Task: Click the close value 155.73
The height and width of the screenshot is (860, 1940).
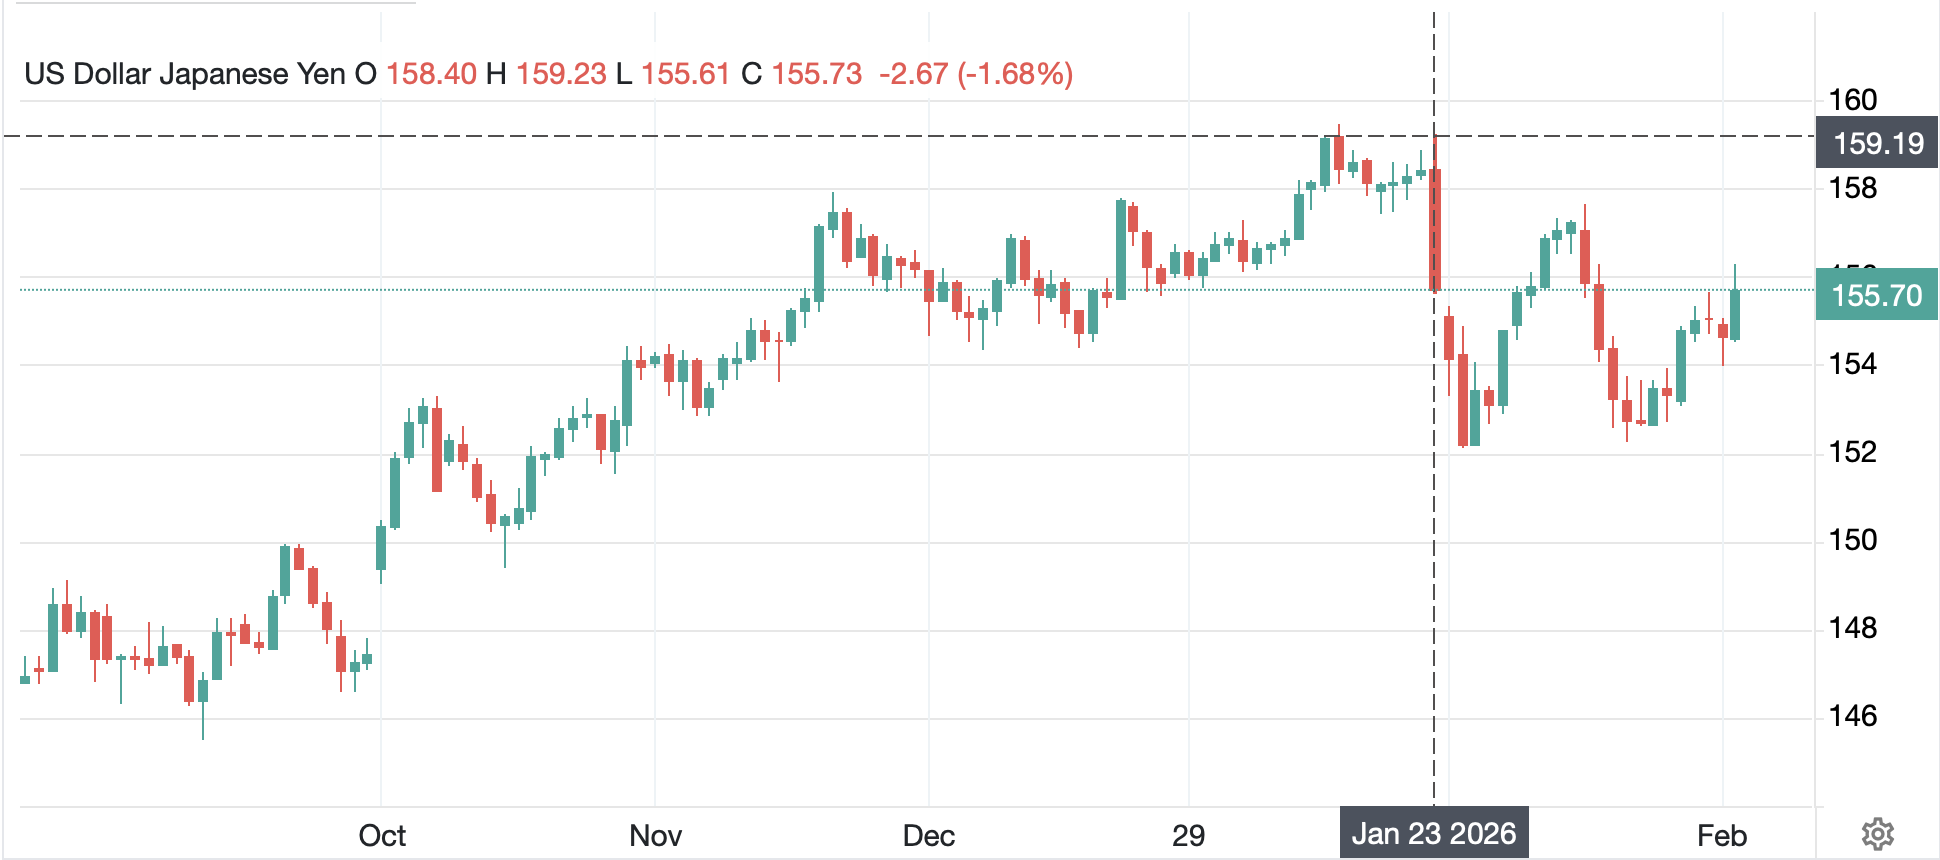Action: pyautogui.click(x=816, y=74)
